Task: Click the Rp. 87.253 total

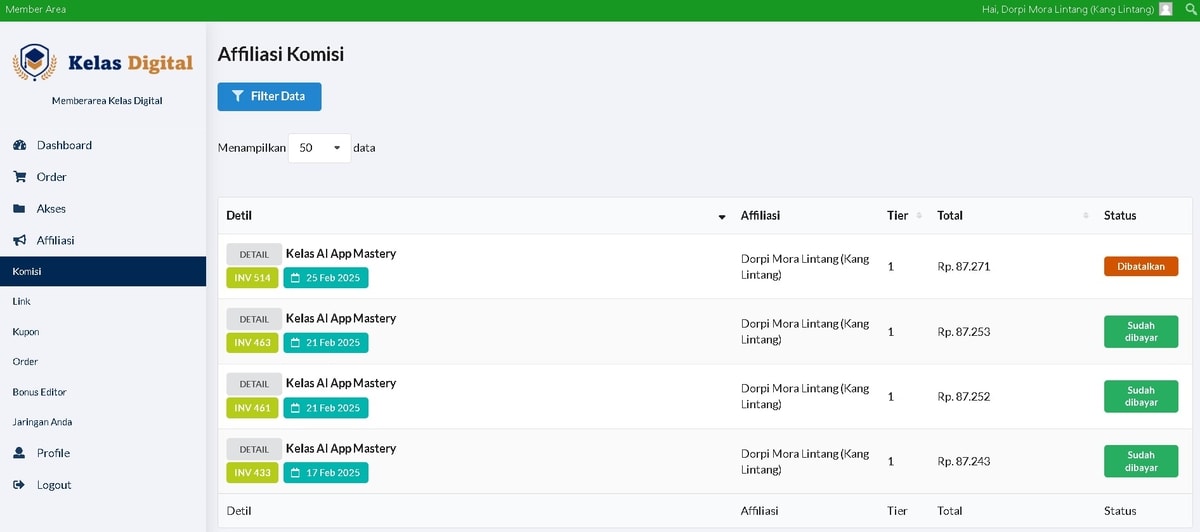Action: pyautogui.click(x=964, y=332)
